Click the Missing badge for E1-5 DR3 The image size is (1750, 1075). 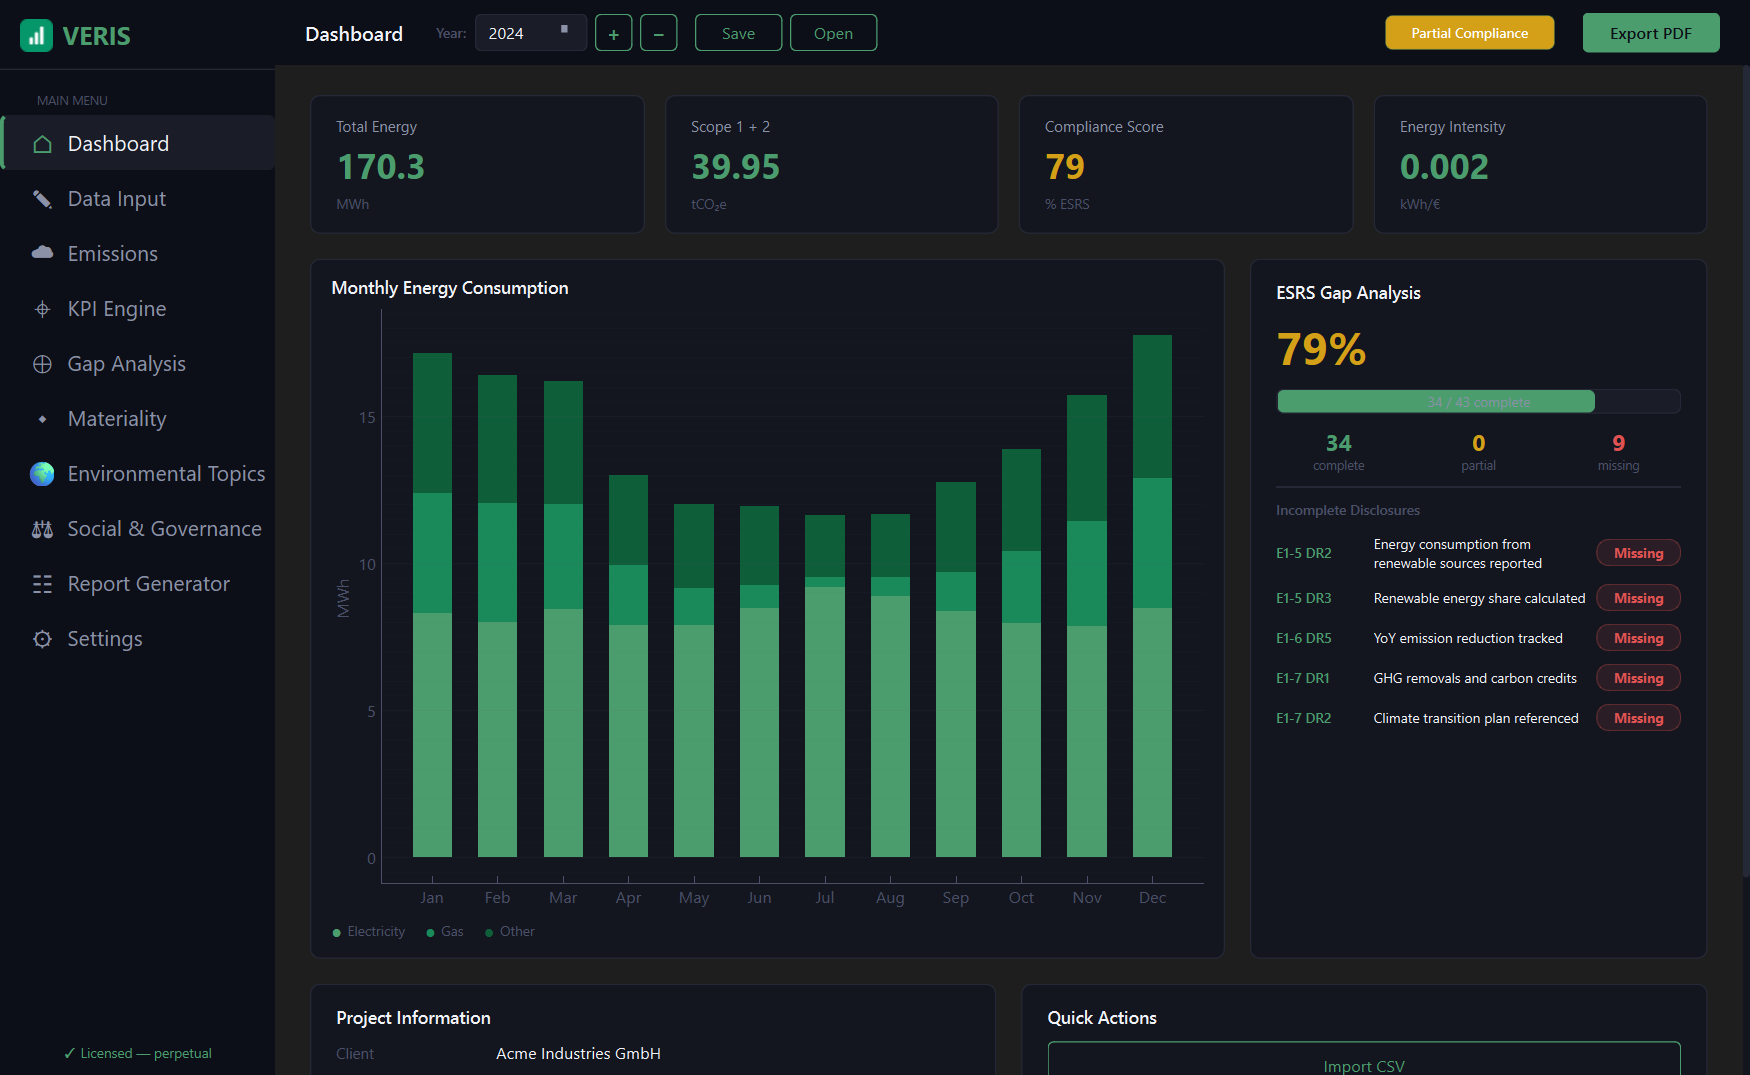pyautogui.click(x=1638, y=598)
